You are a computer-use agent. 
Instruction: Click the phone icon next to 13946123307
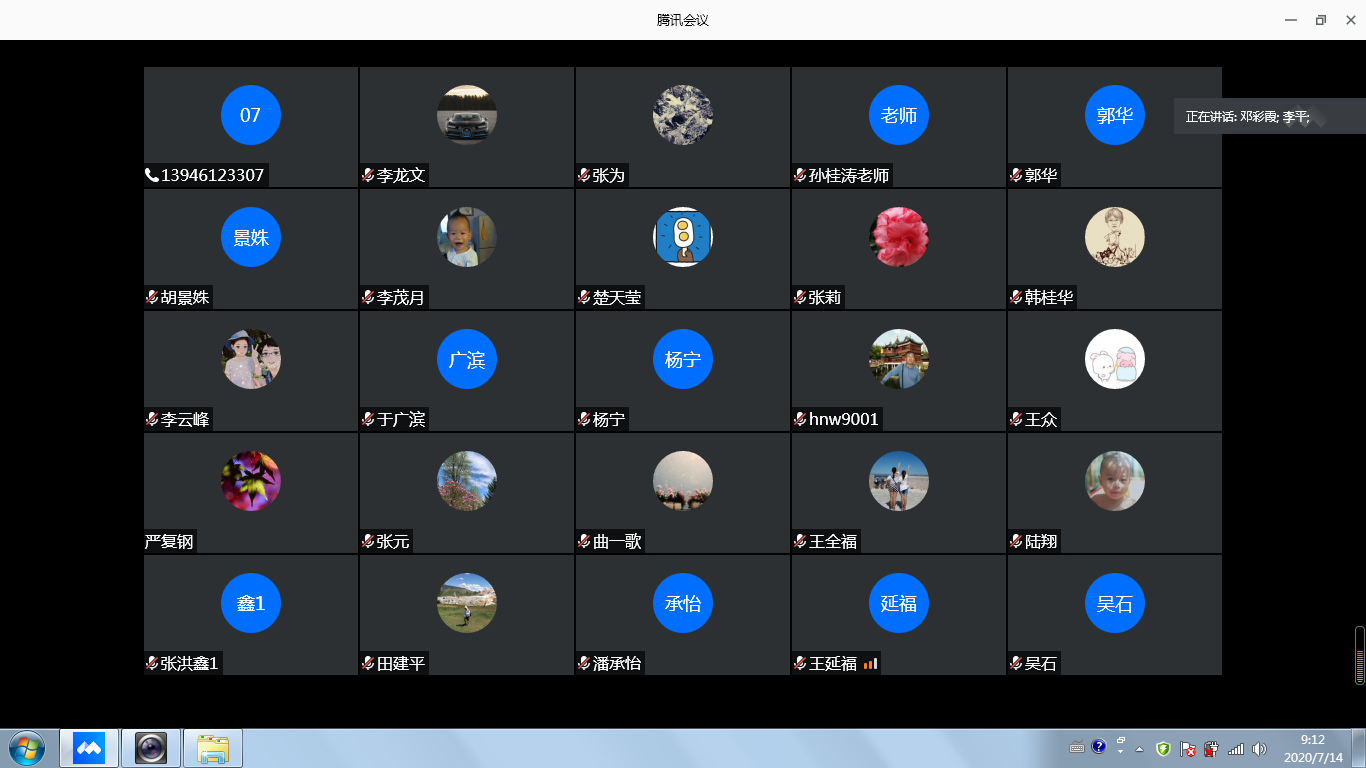152,176
